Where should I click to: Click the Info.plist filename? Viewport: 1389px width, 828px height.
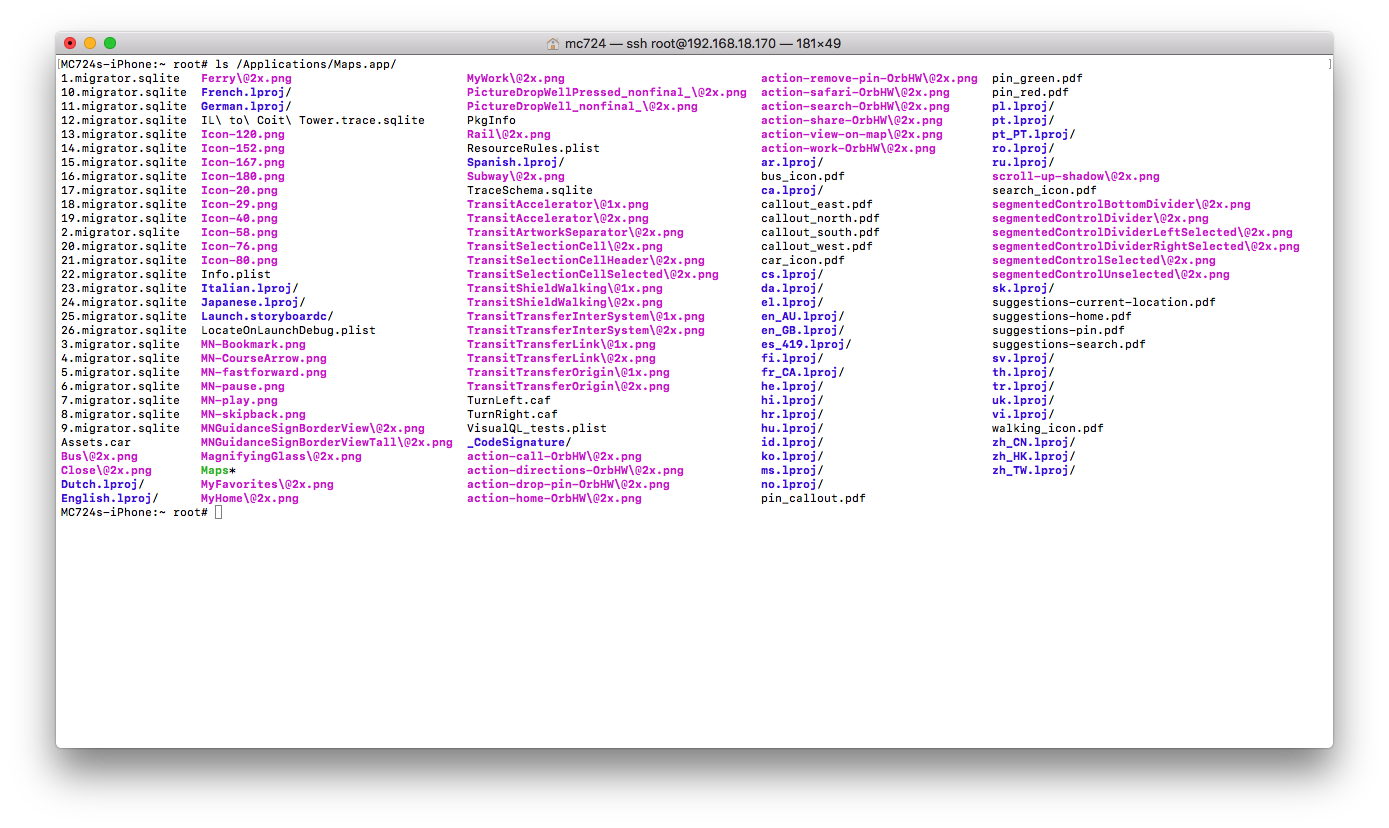pos(235,274)
